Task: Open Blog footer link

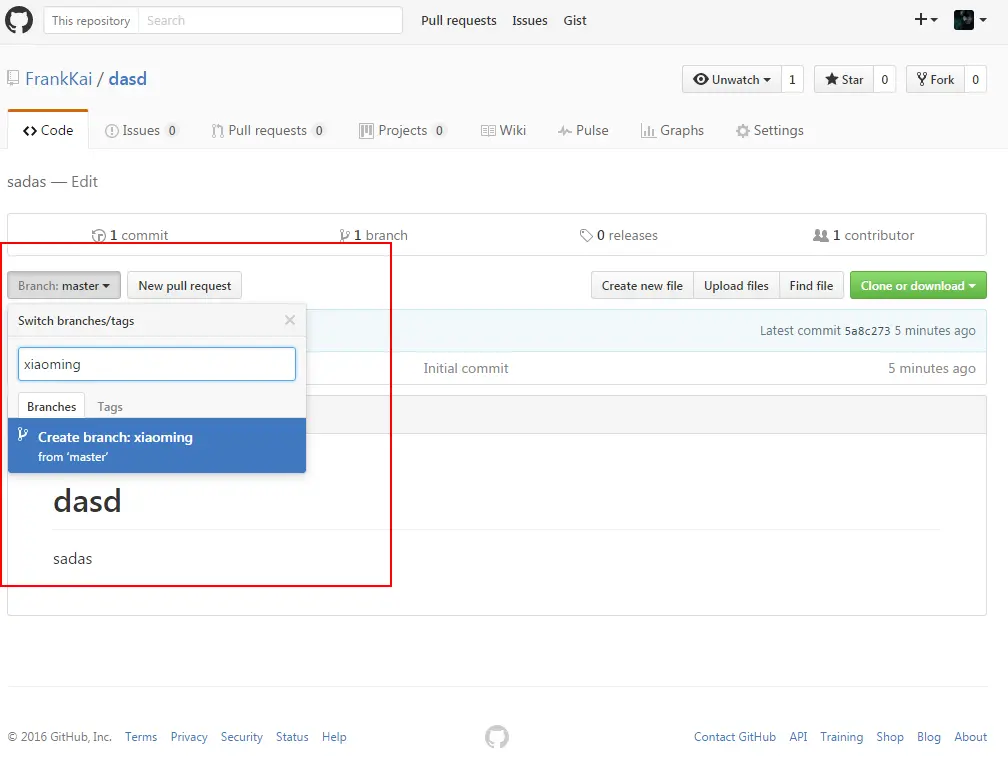Action: pyautogui.click(x=929, y=737)
